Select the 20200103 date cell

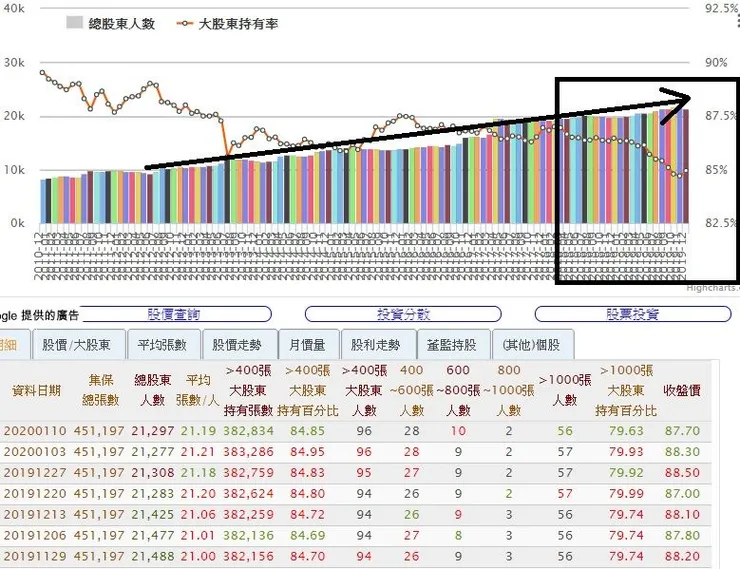35,452
